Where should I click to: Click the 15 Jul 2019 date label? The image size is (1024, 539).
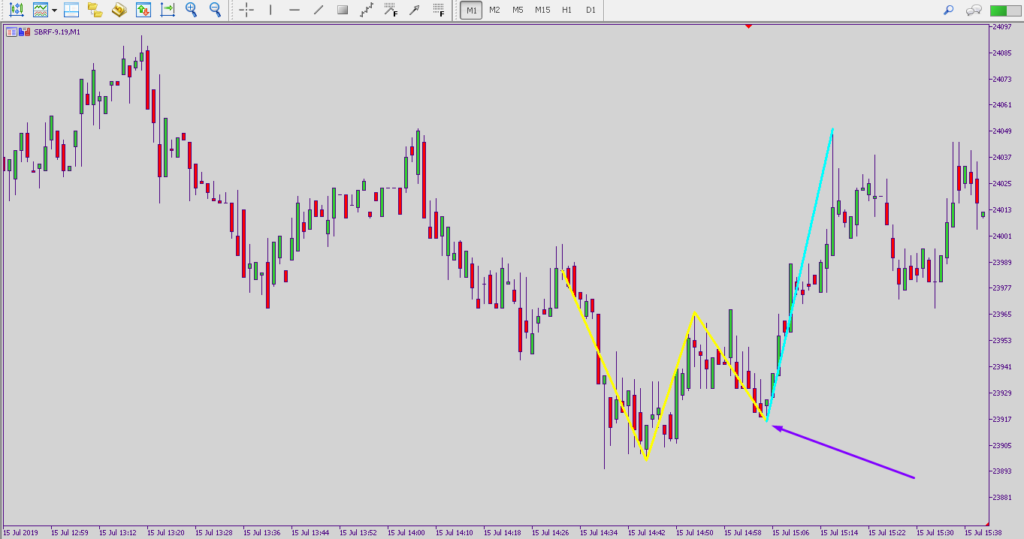(22, 533)
